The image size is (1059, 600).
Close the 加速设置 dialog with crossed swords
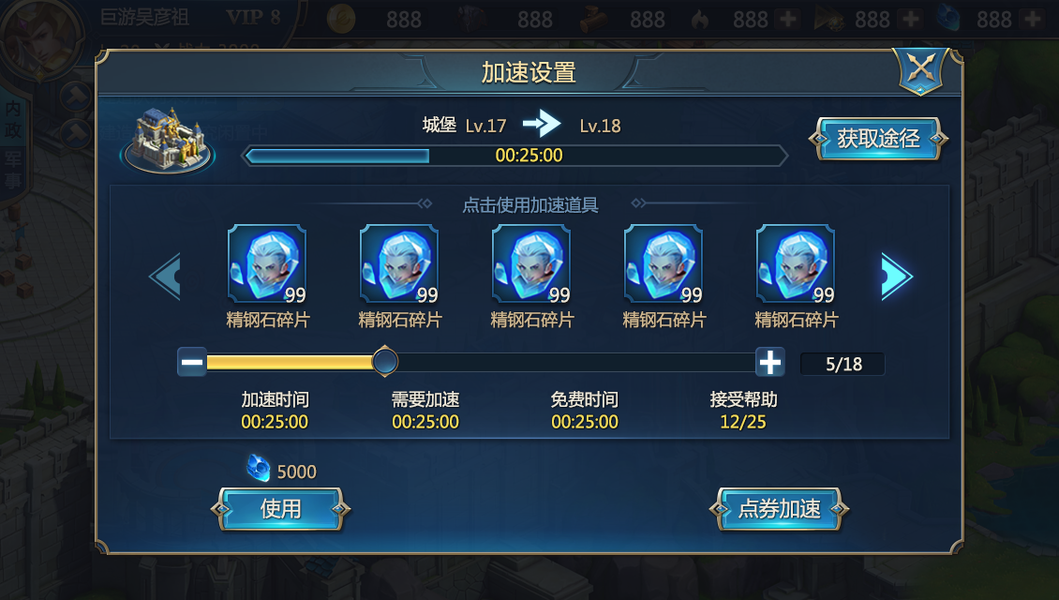point(921,70)
